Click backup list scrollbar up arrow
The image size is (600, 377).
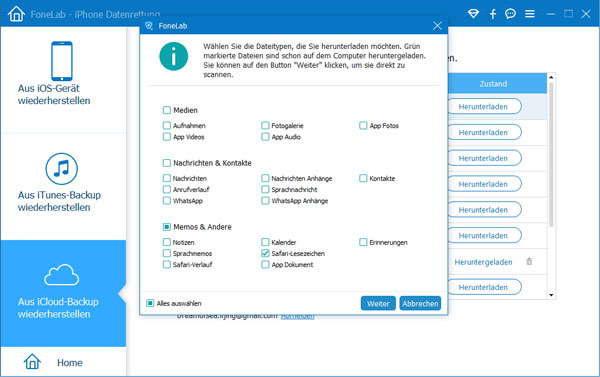(x=551, y=77)
